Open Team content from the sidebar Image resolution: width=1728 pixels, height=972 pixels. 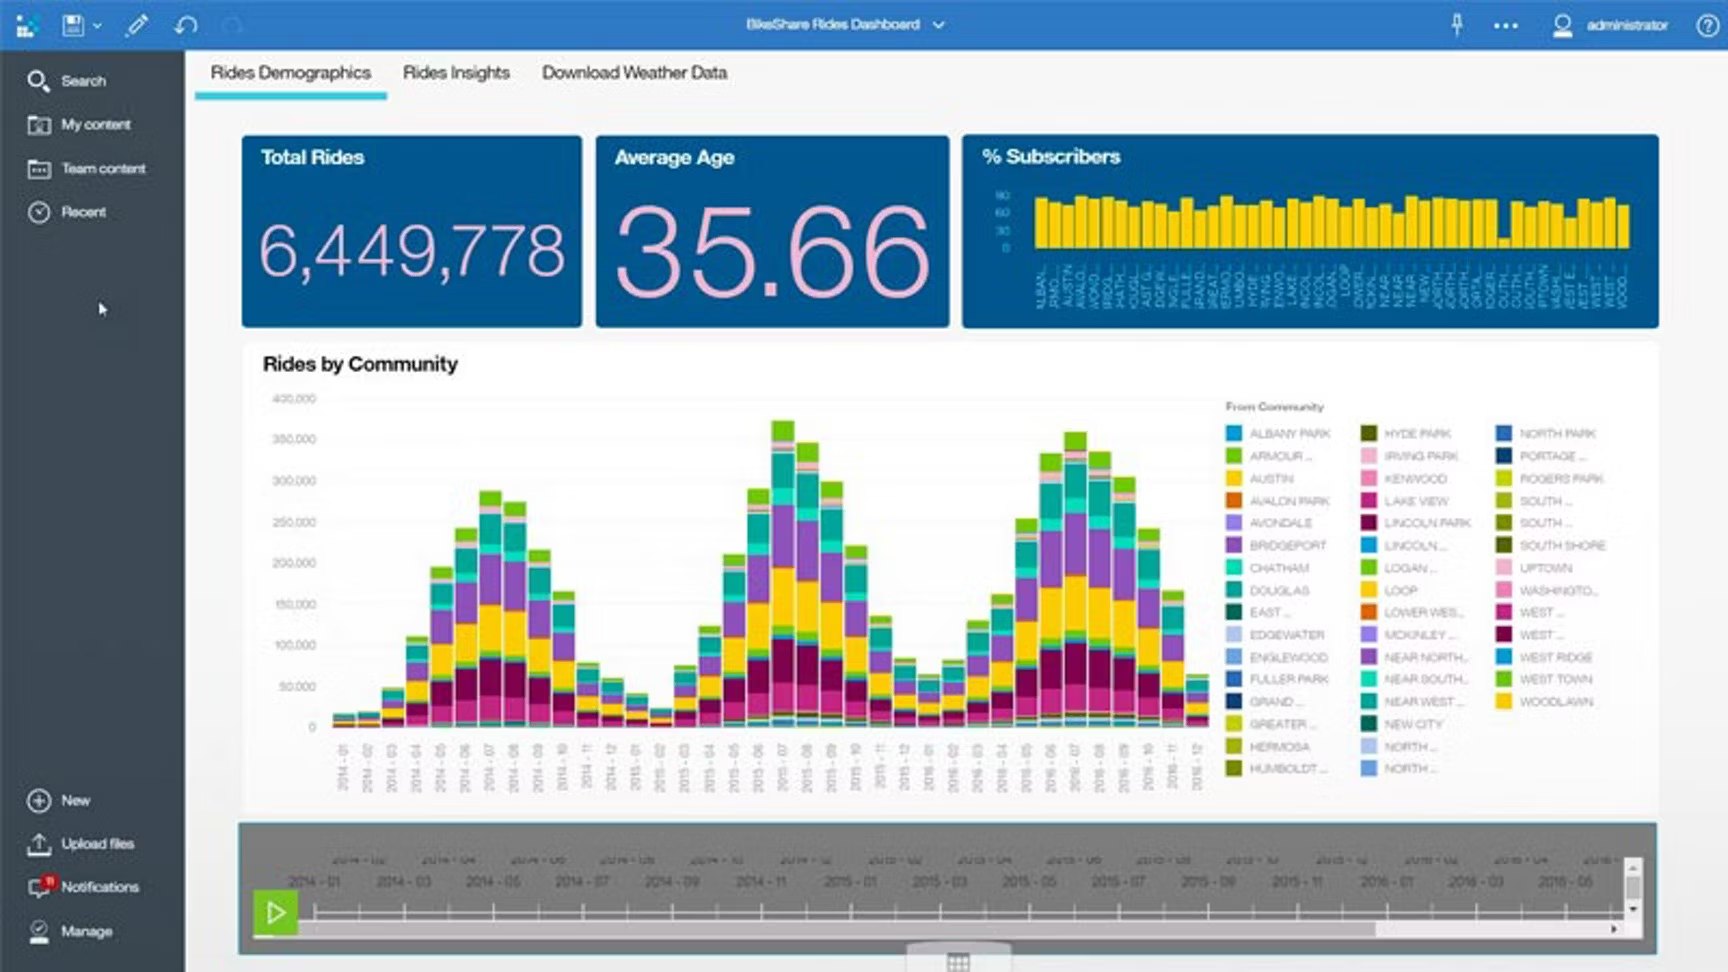(x=90, y=168)
